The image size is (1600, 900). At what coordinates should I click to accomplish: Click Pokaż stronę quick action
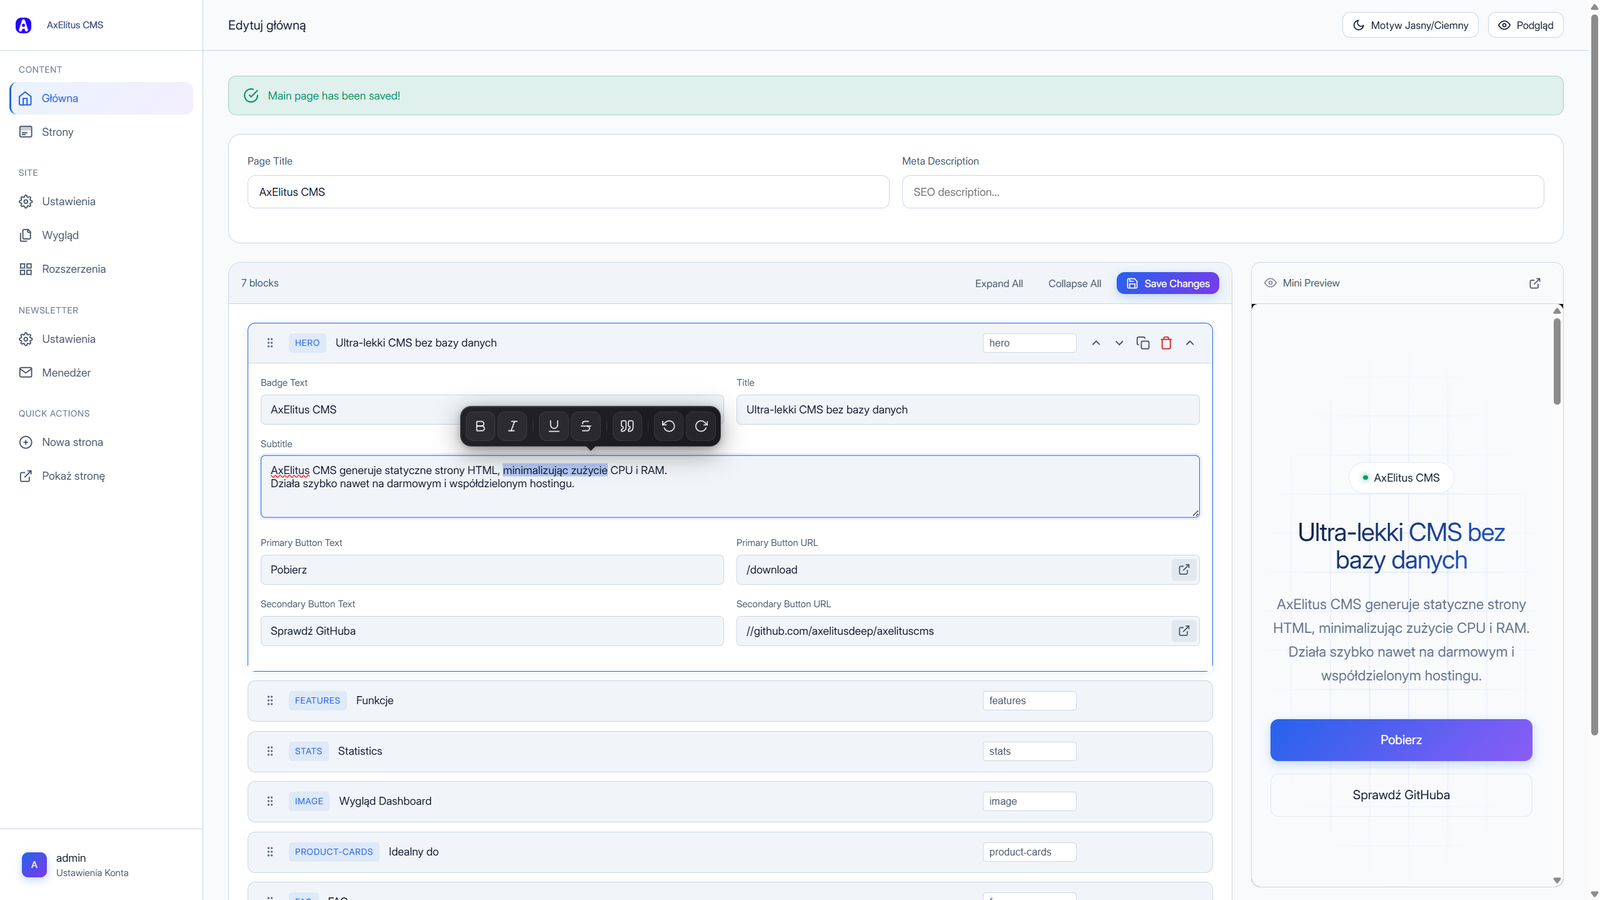73,476
